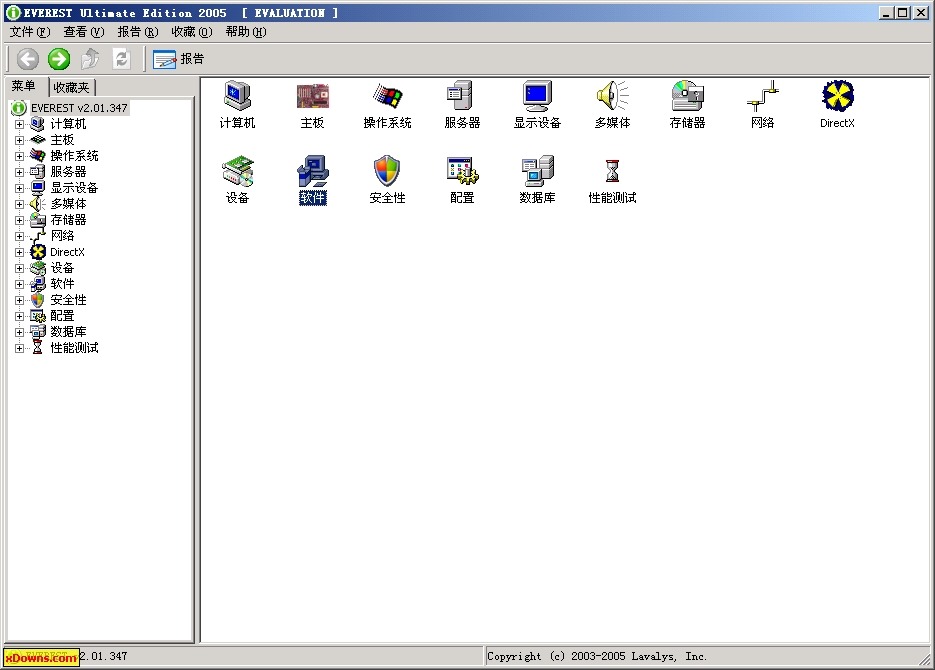Expand the 设备 tree node
Image resolution: width=935 pixels, height=670 pixels.
(x=19, y=269)
